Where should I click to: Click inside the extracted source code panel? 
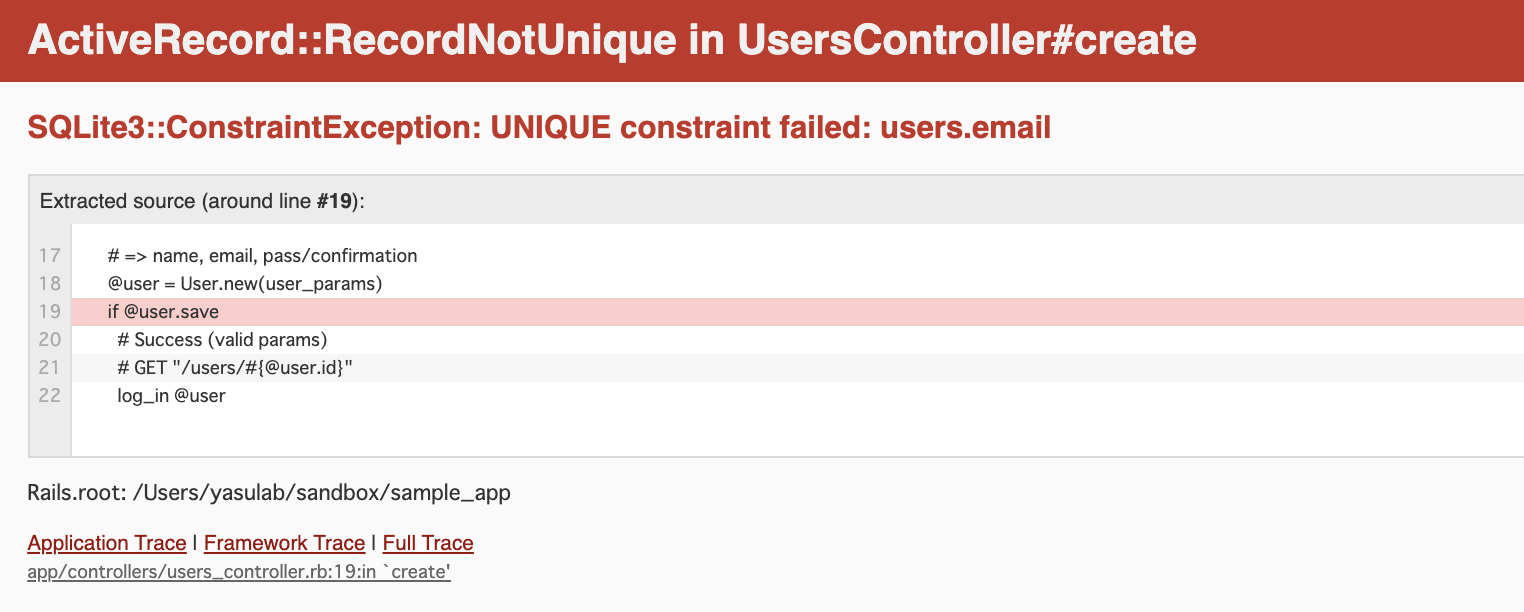(x=700, y=330)
